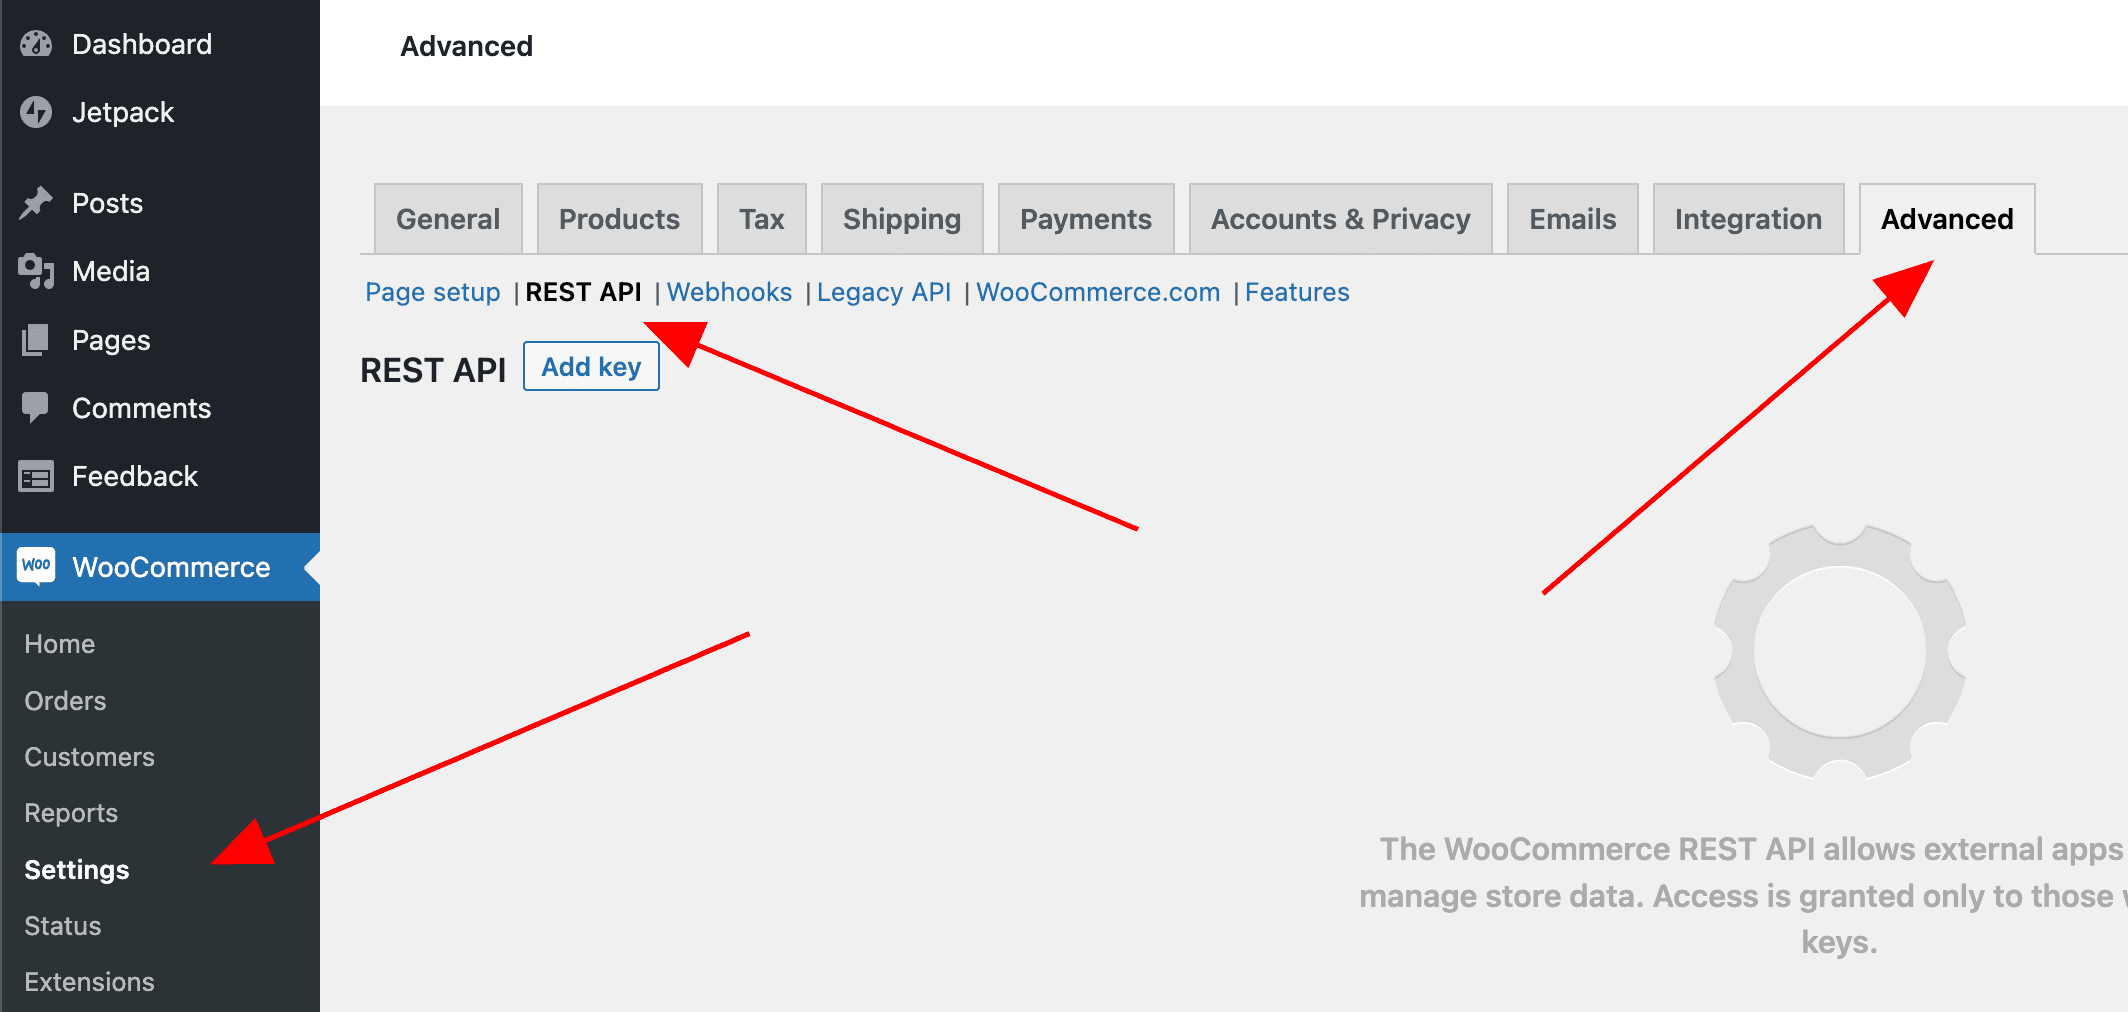The image size is (2128, 1012).
Task: Click the Dashboard gauge icon
Action: pyautogui.click(x=36, y=44)
